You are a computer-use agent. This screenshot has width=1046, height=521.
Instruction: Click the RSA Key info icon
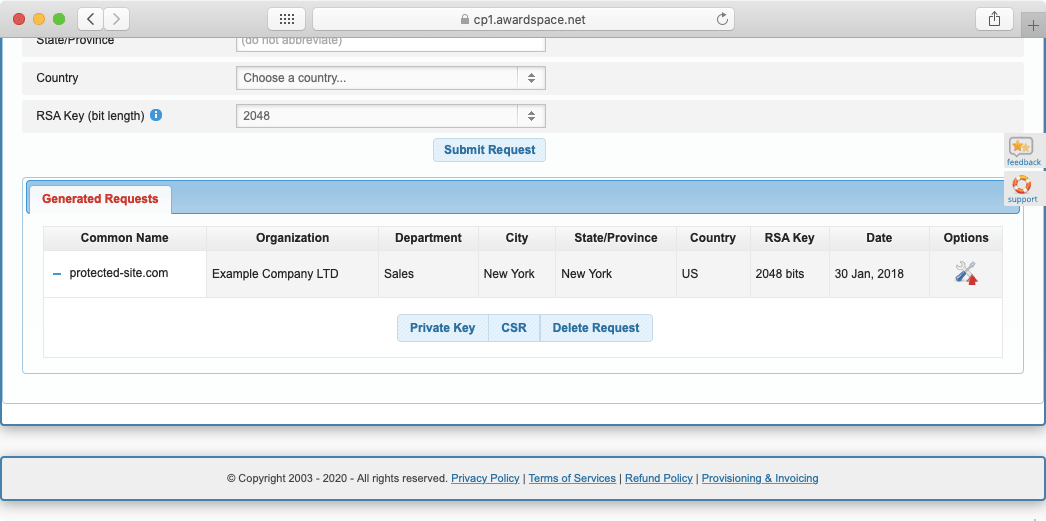[x=156, y=115]
